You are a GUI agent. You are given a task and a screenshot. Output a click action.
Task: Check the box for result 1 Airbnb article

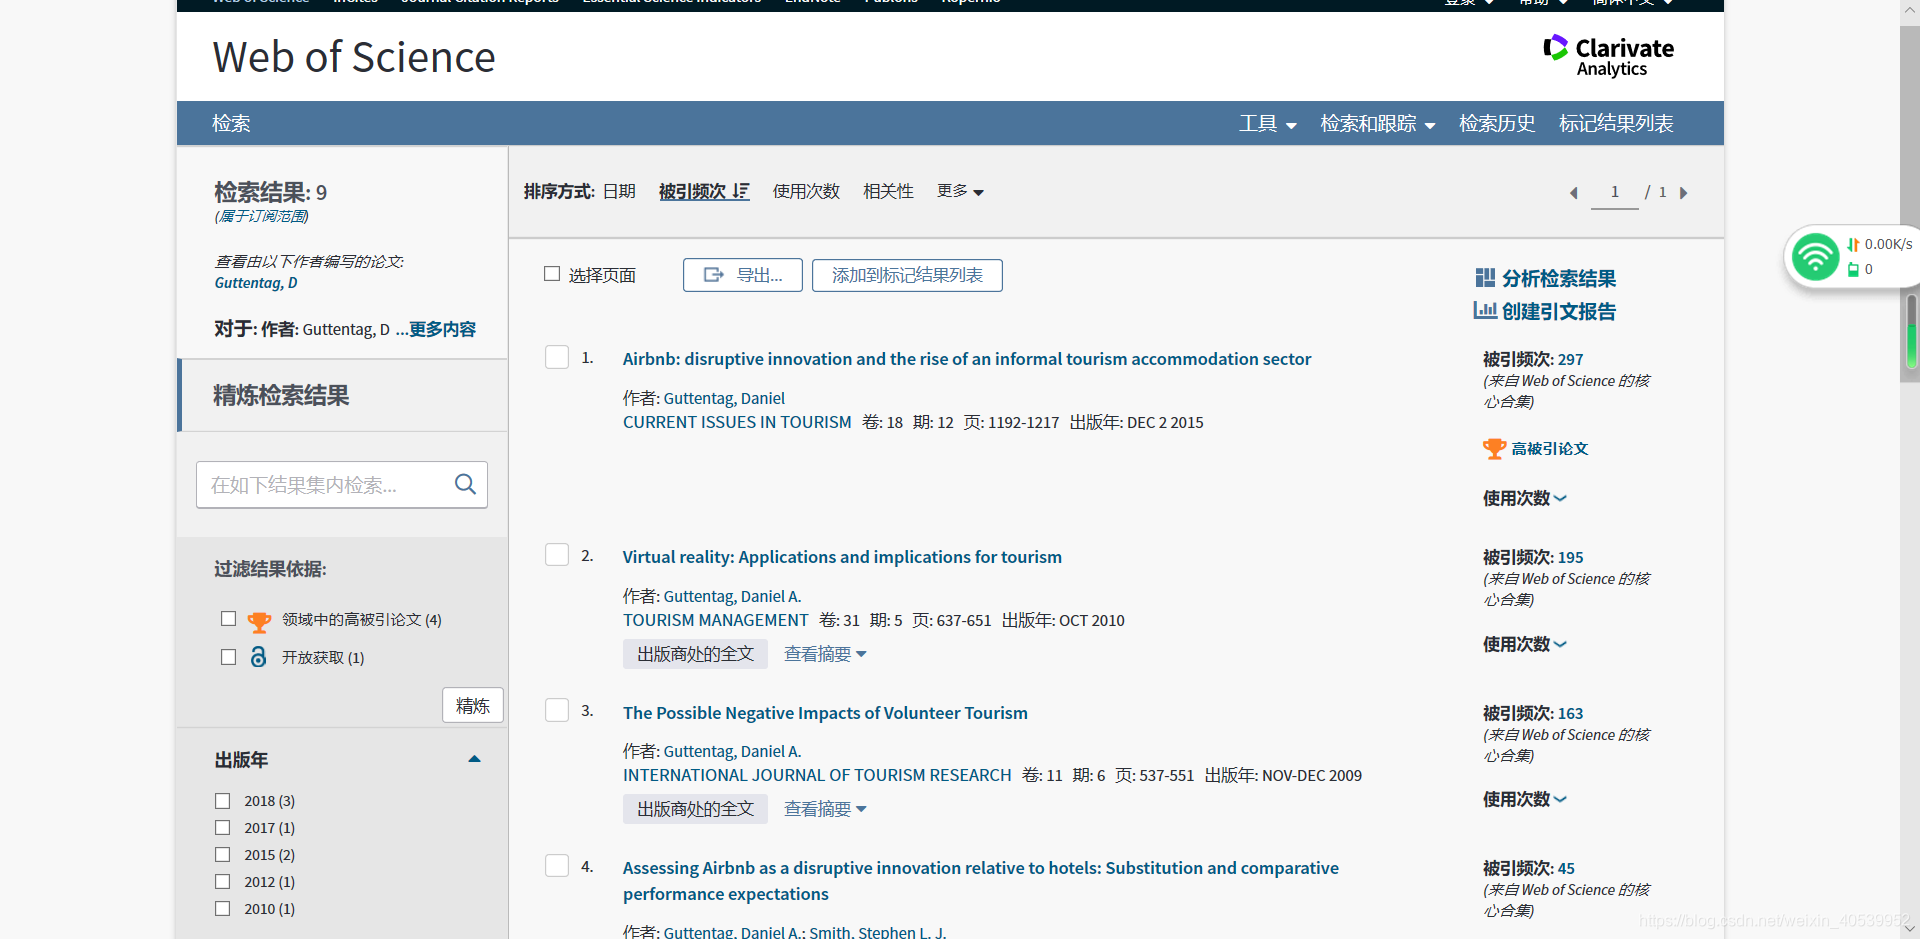(x=557, y=357)
